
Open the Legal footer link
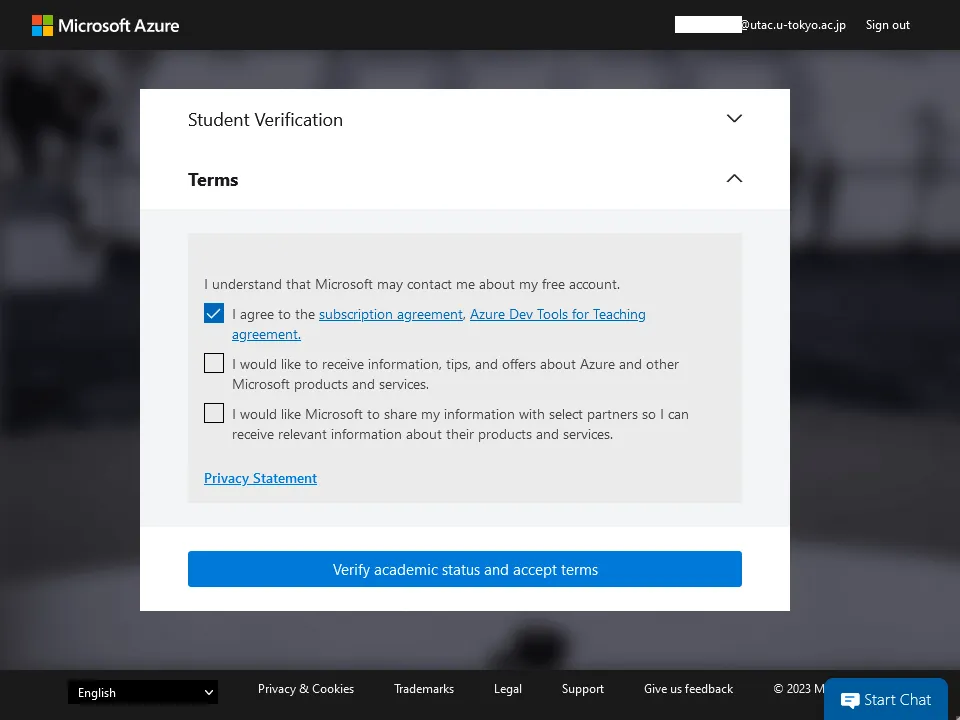[x=508, y=689]
